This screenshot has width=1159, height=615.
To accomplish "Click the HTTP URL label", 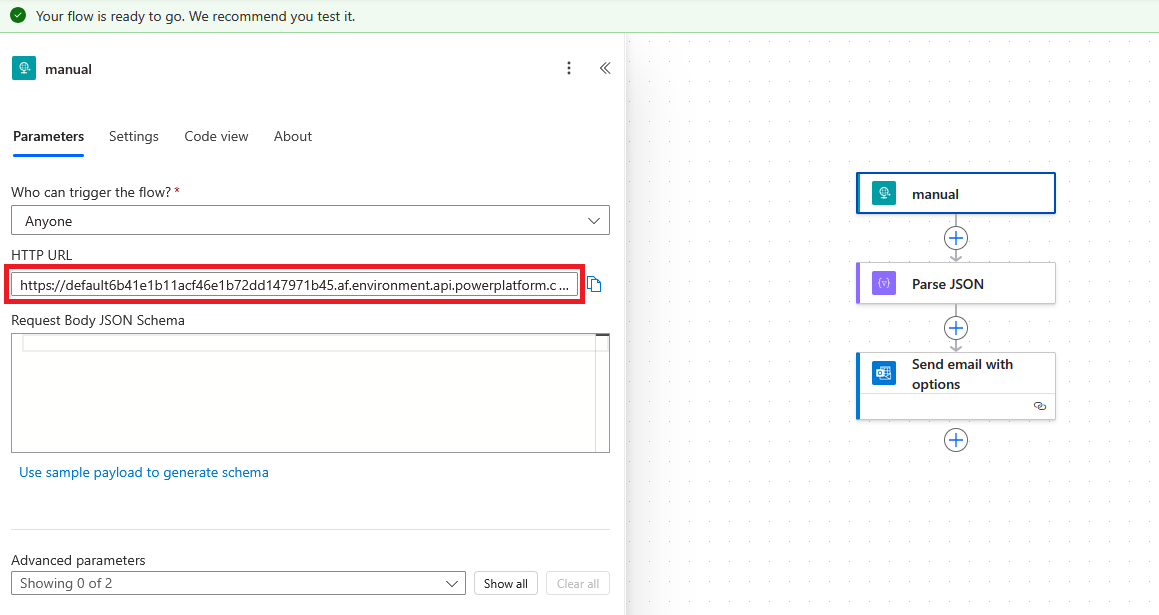I will (x=41, y=255).
